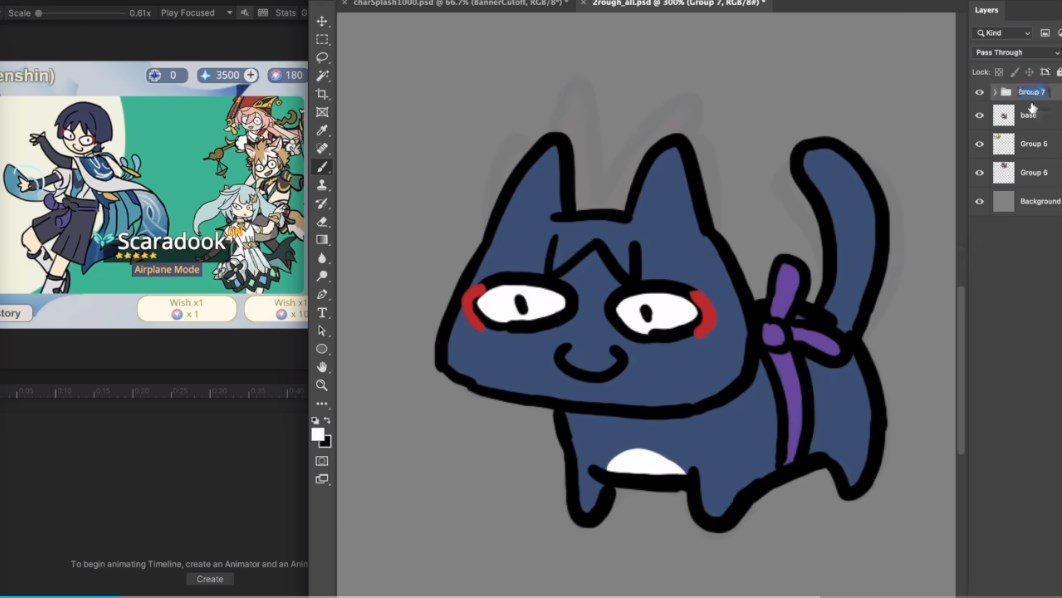Select the Clone Stamp tool
The width and height of the screenshot is (1062, 598).
322,186
